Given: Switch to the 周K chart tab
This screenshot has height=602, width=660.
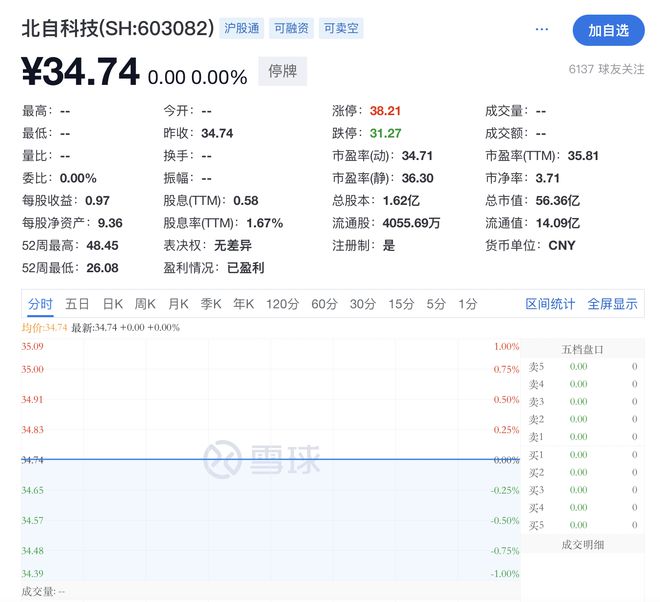Looking at the screenshot, I should click(x=145, y=304).
